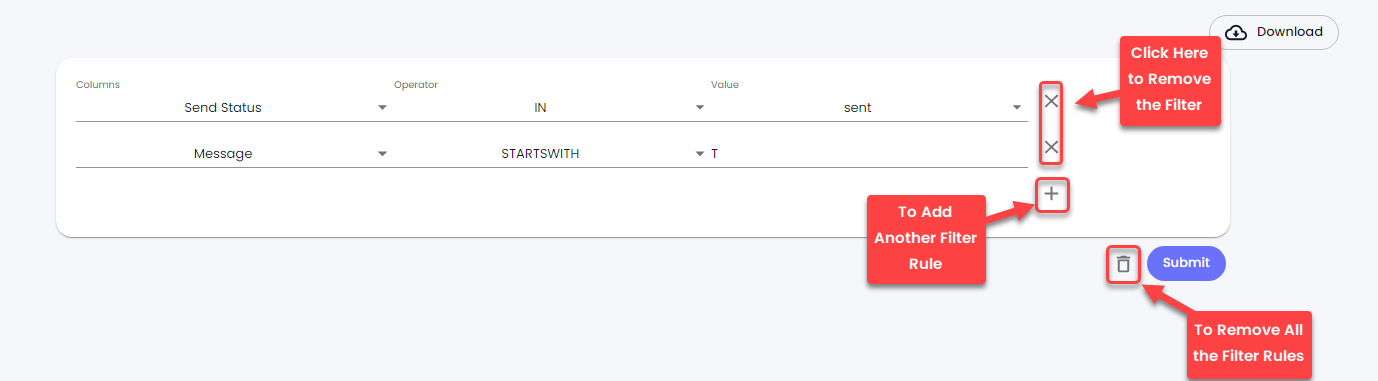The height and width of the screenshot is (381, 1378).
Task: Select the STARTSWITH operator text
Action: click(x=540, y=154)
